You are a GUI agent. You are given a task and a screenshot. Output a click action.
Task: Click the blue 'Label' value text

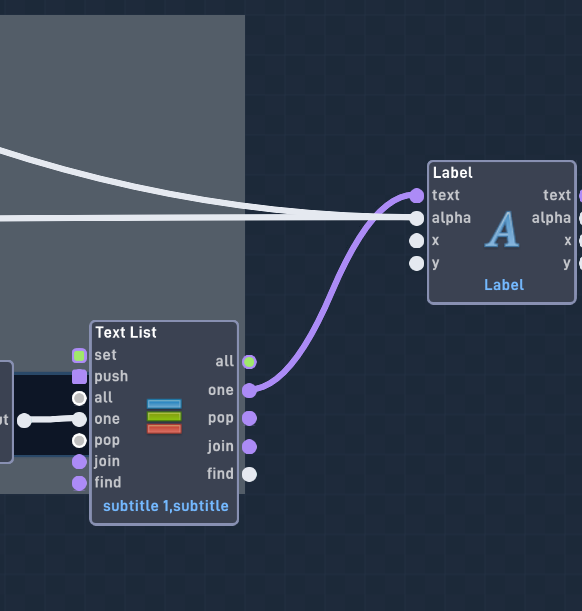504,285
